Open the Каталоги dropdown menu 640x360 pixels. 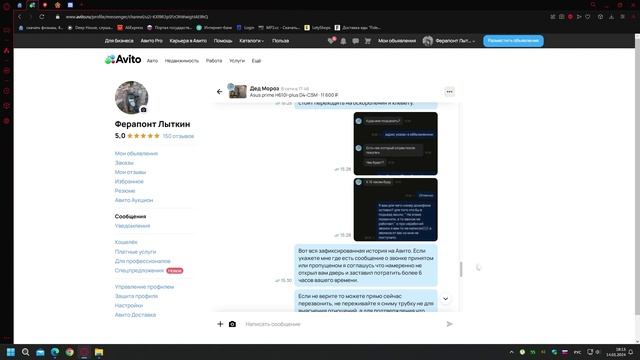click(x=251, y=41)
